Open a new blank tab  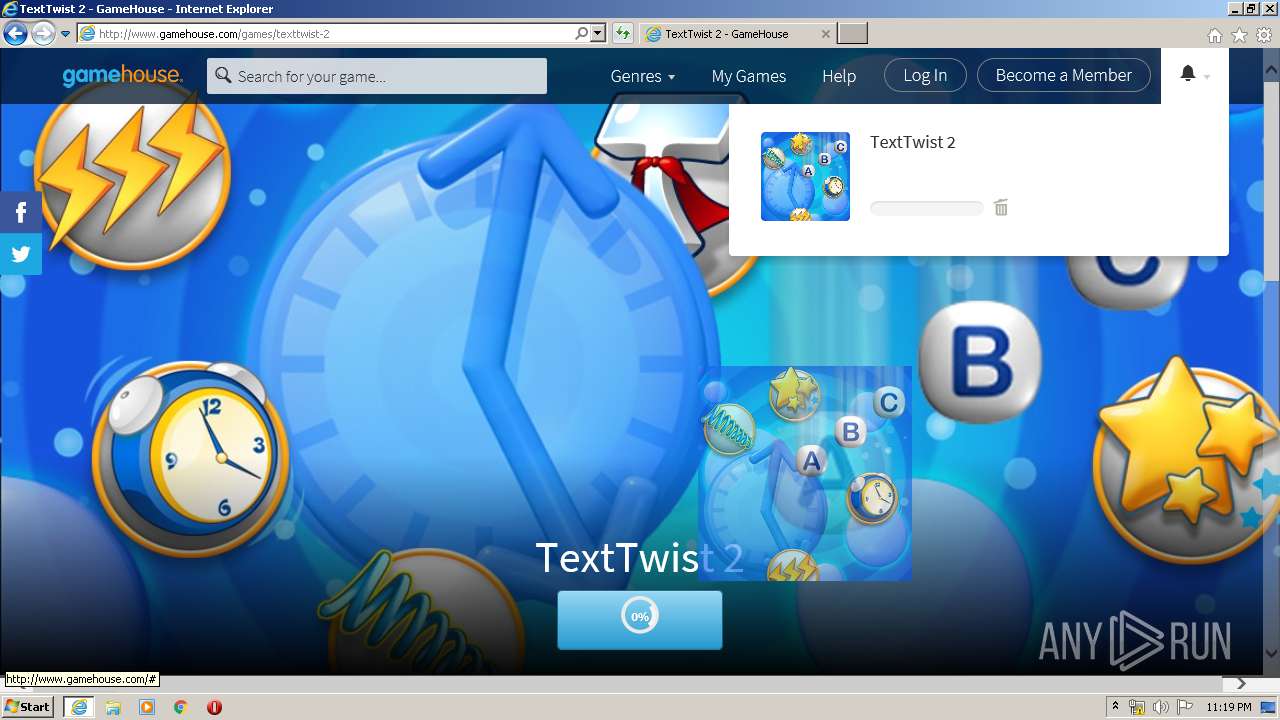(852, 34)
